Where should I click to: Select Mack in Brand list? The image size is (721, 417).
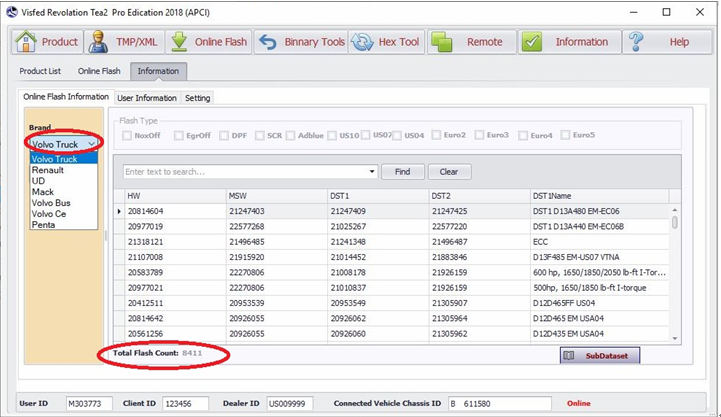pos(64,192)
